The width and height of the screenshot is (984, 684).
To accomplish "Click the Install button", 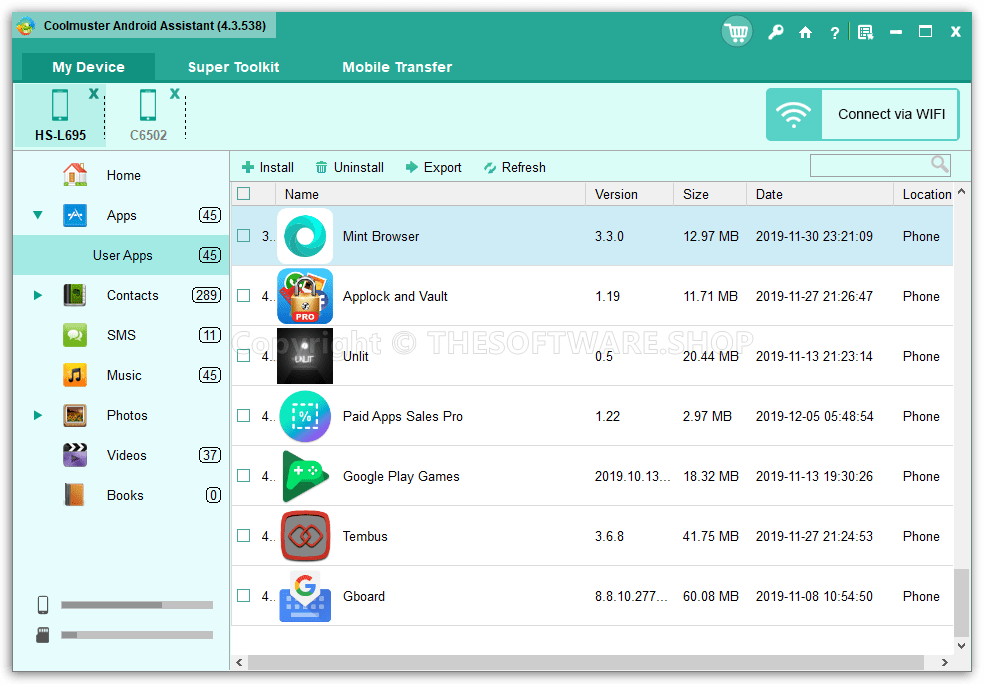I will (x=268, y=168).
